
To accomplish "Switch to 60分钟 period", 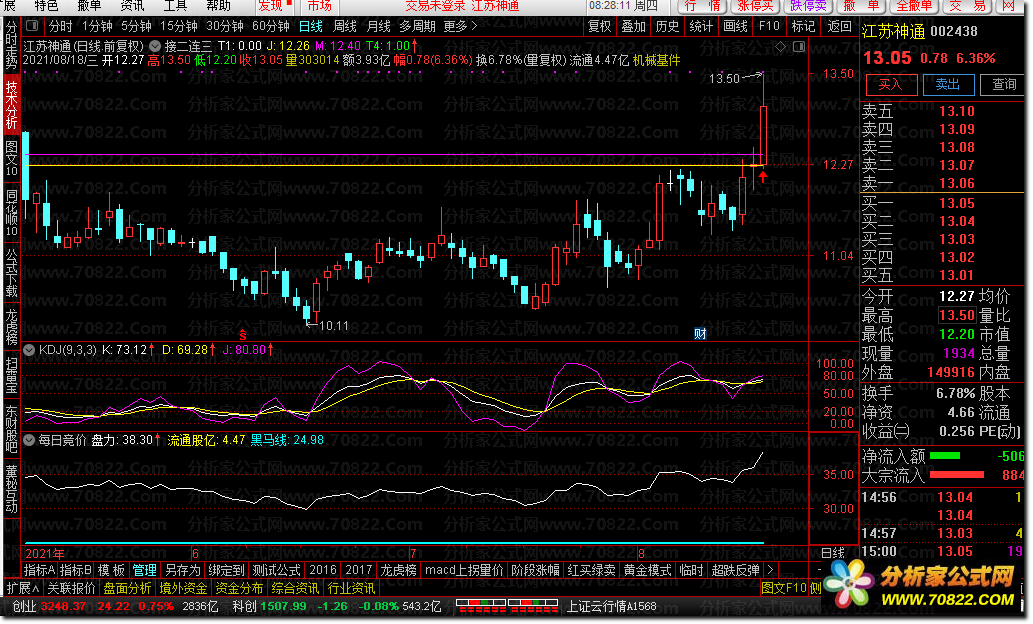I will pos(271,26).
